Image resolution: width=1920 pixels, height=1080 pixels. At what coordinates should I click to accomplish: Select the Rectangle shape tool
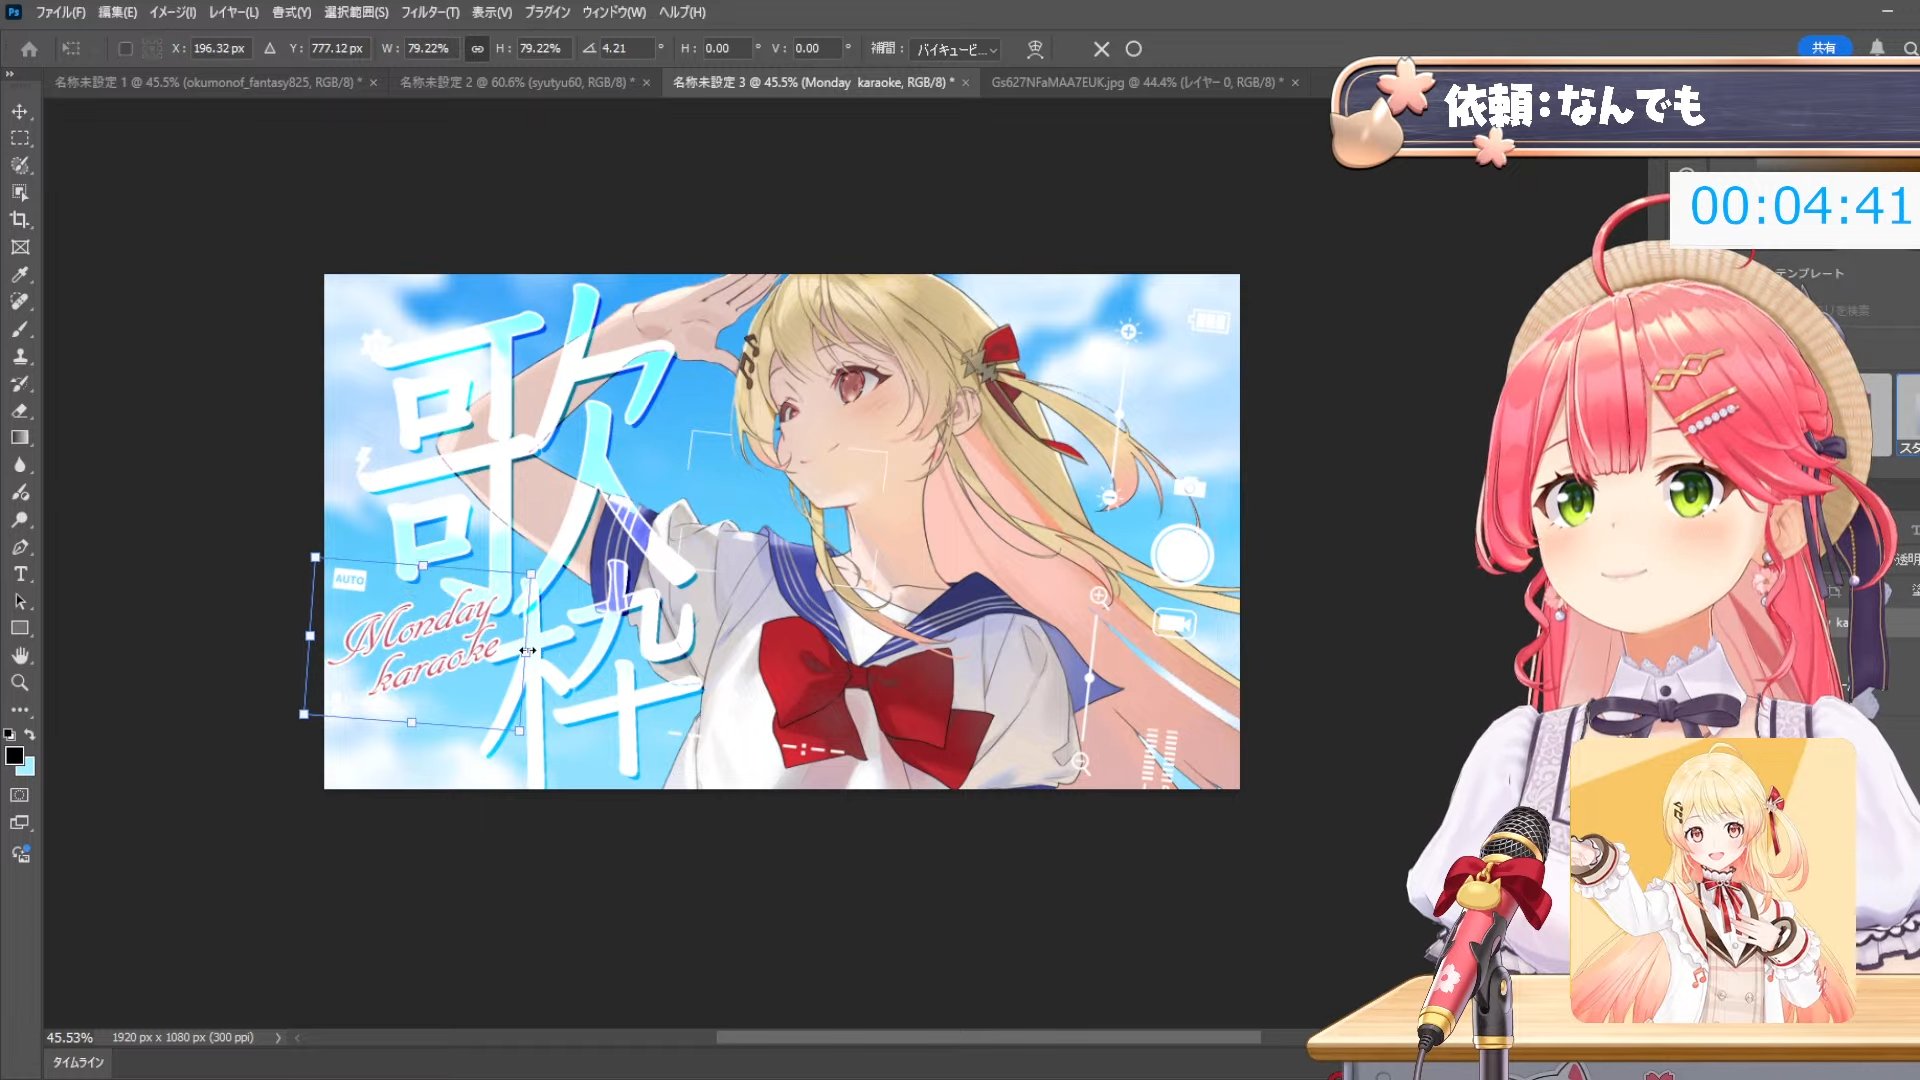point(20,628)
